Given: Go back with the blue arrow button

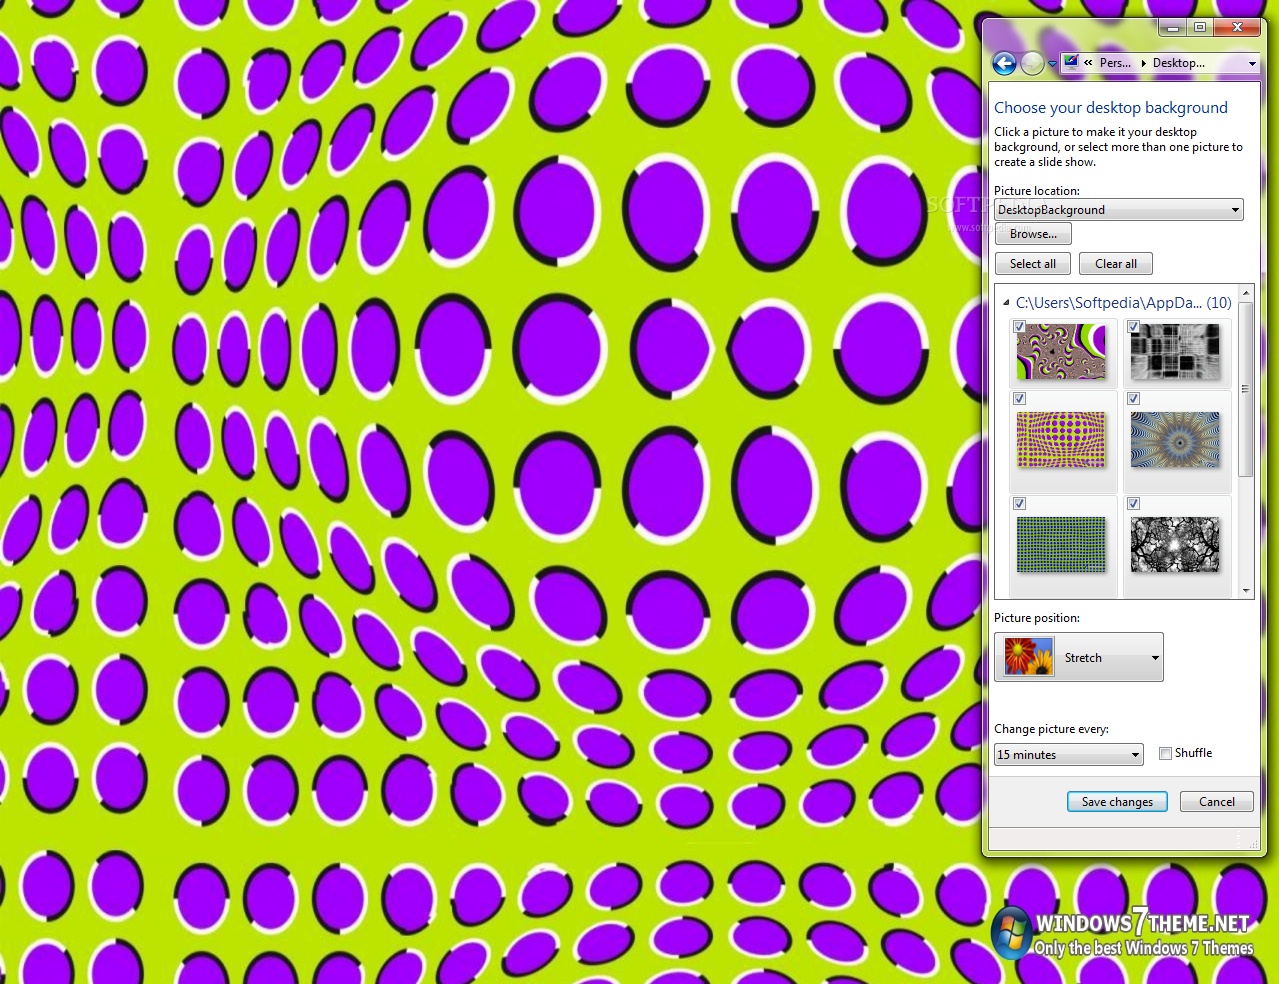Looking at the screenshot, I should pyautogui.click(x=1004, y=64).
